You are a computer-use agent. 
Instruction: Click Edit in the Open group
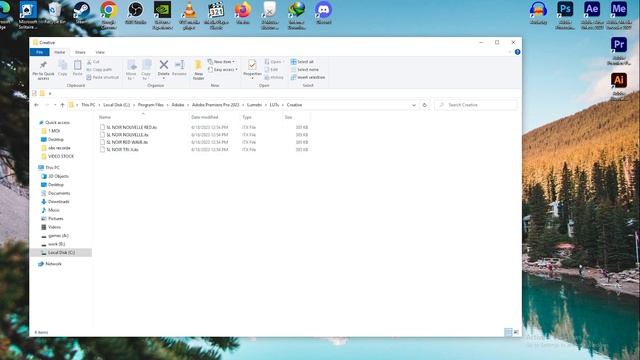[x=271, y=69]
